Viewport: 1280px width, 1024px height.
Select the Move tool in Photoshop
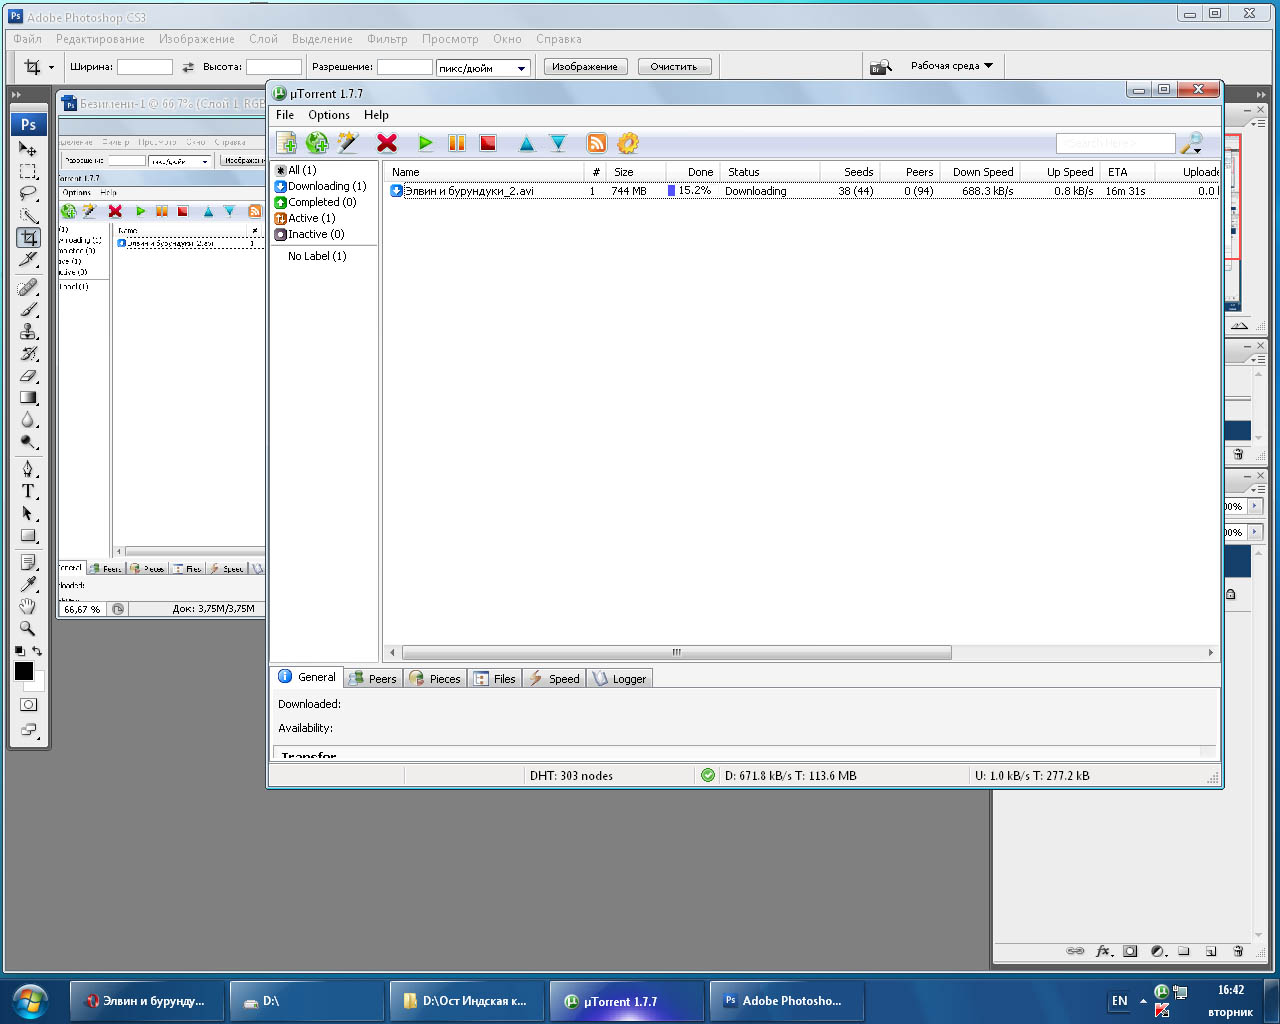(x=28, y=149)
